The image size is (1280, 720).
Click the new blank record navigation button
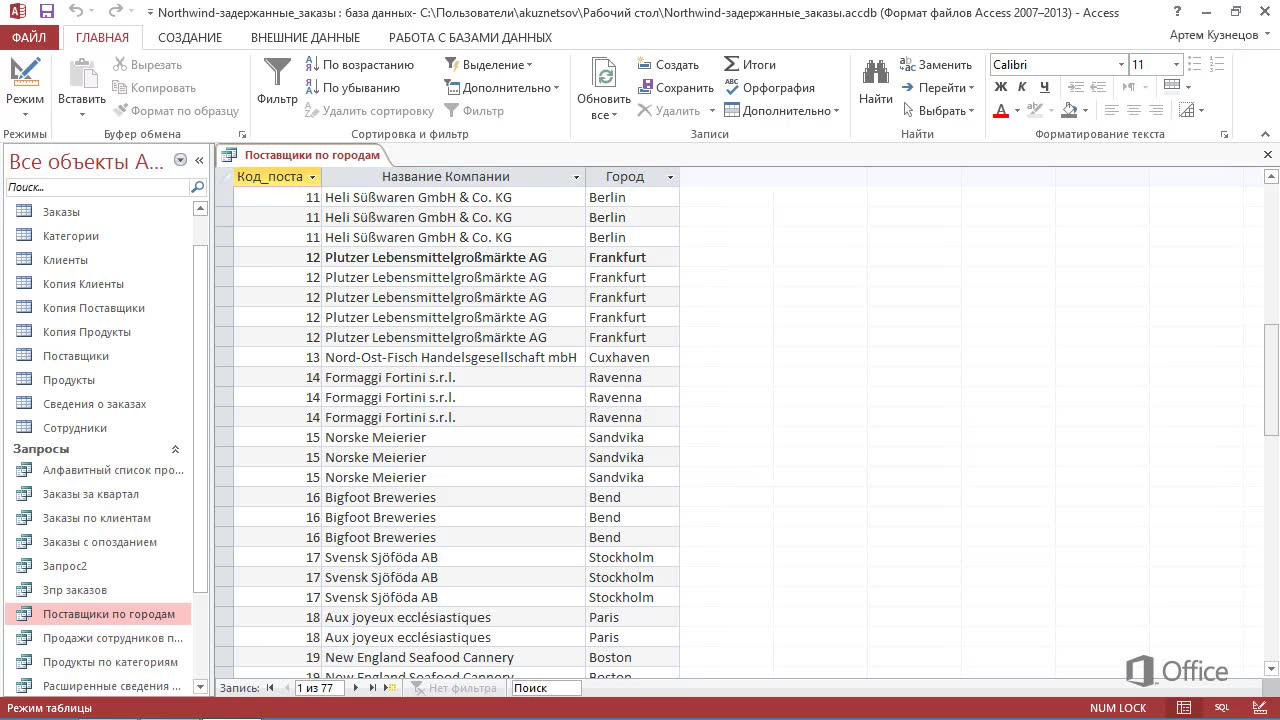pyautogui.click(x=391, y=688)
